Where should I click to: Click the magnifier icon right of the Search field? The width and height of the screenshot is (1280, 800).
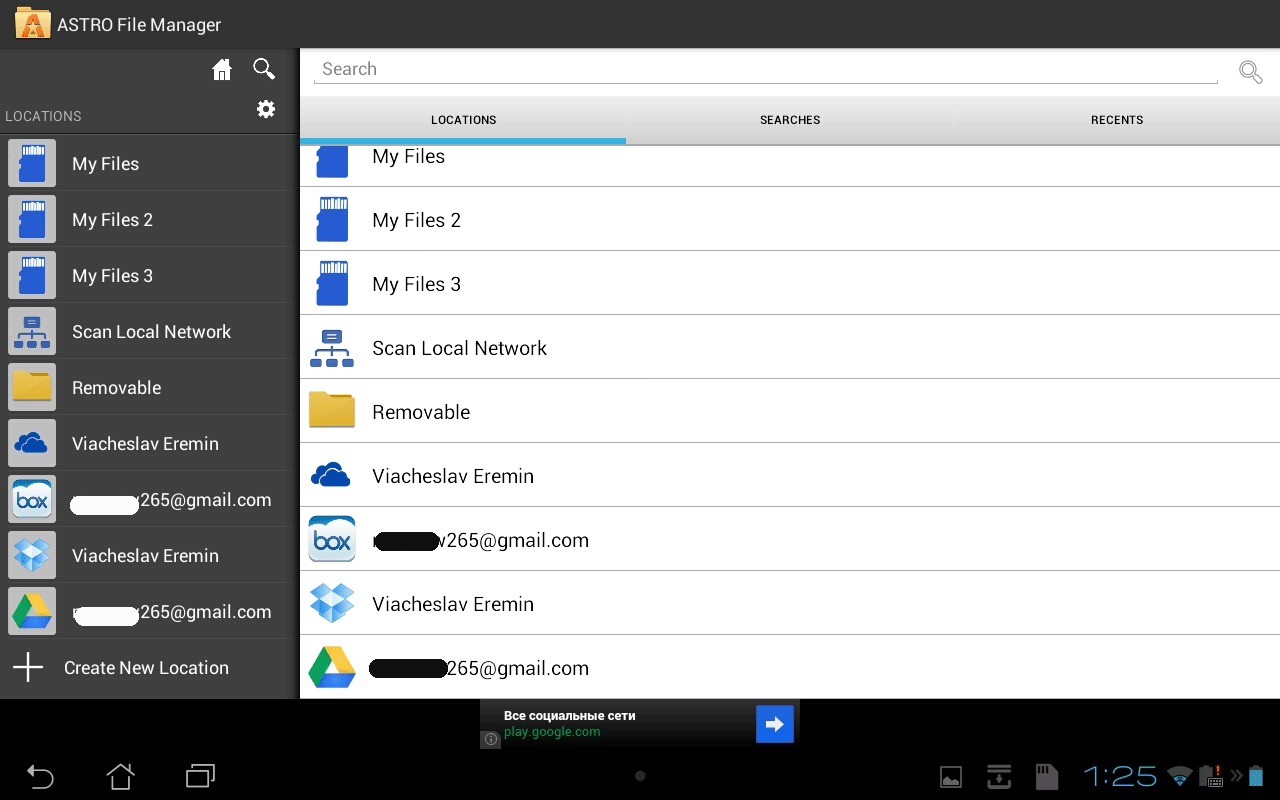[x=1250, y=71]
